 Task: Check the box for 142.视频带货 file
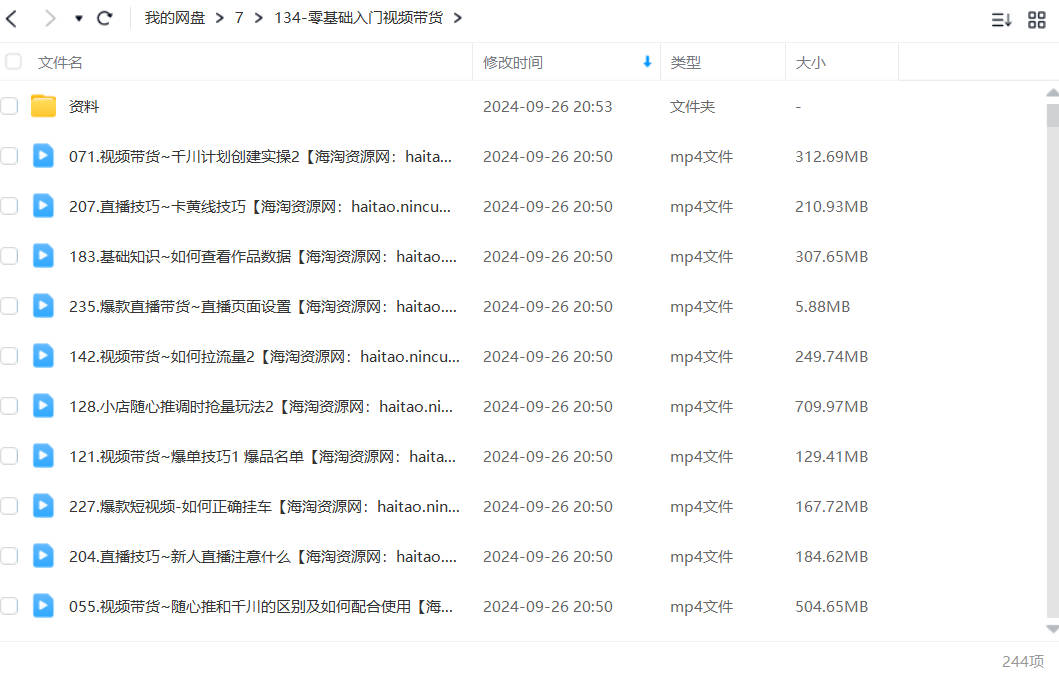point(9,356)
